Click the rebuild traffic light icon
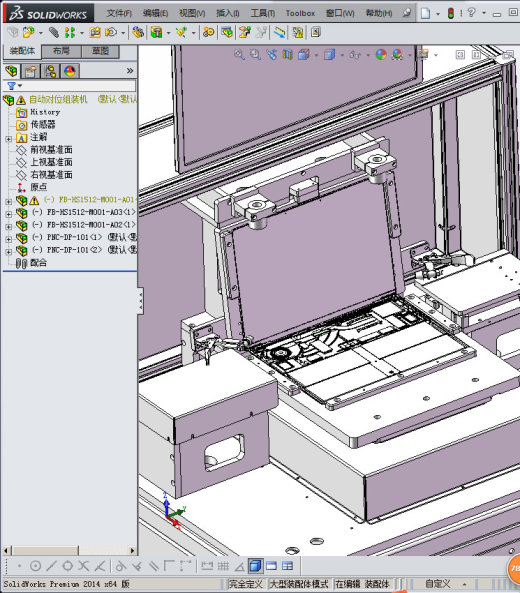Viewport: 520px width, 593px height. pos(450,13)
